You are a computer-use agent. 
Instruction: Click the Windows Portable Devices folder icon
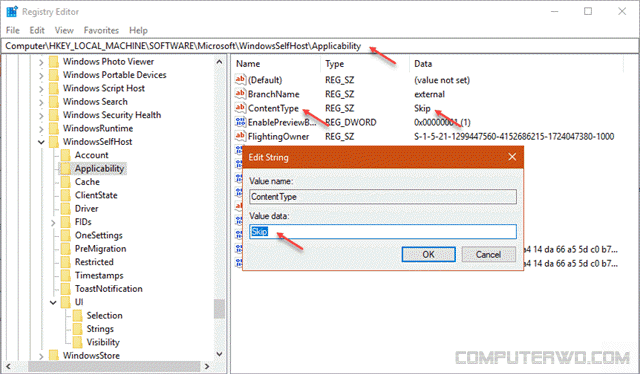click(54, 75)
